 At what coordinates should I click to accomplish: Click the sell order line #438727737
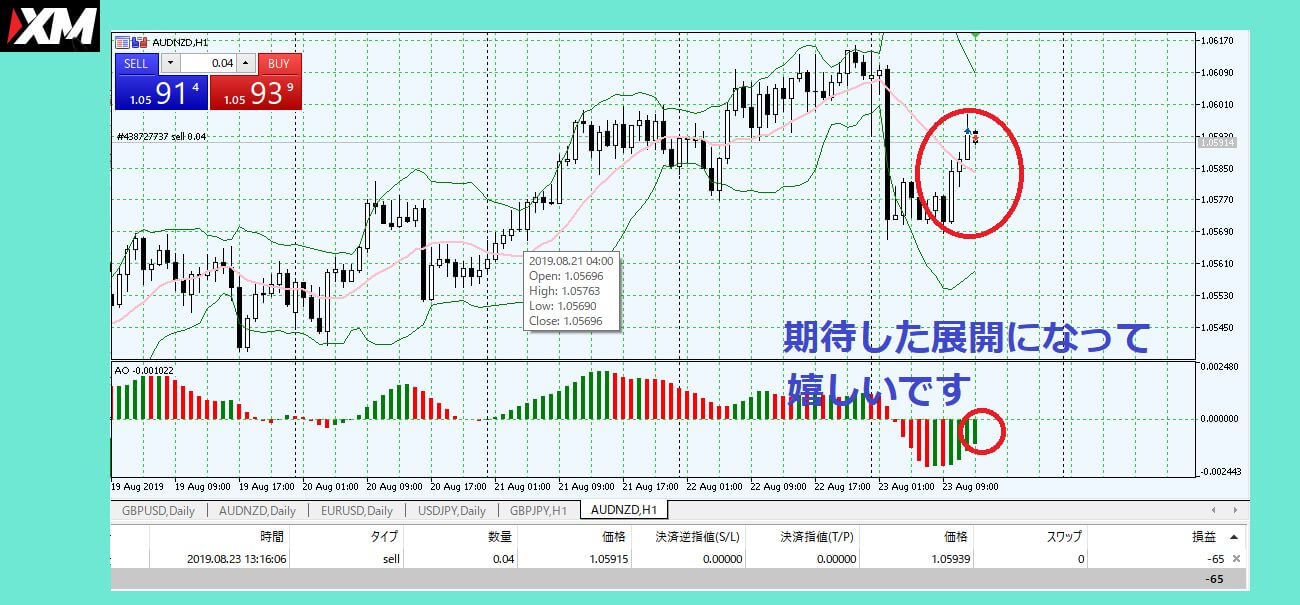160,137
